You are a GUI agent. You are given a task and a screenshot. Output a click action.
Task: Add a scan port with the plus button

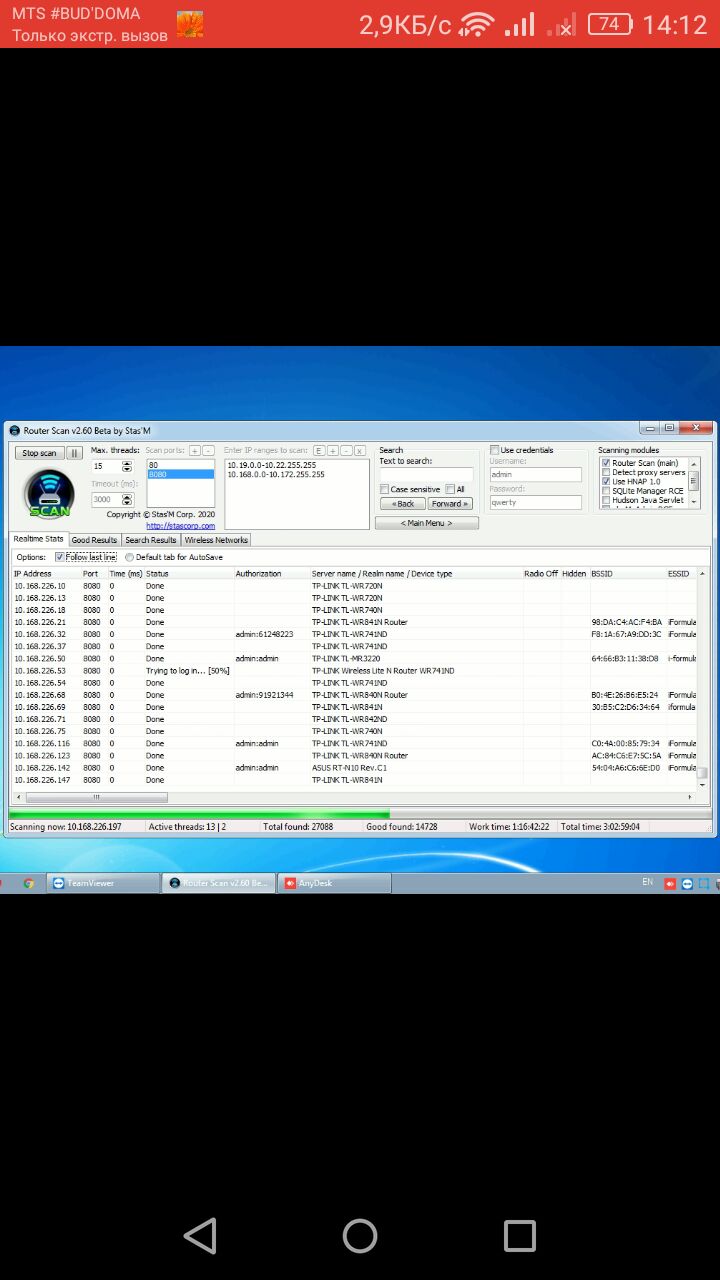coord(195,451)
